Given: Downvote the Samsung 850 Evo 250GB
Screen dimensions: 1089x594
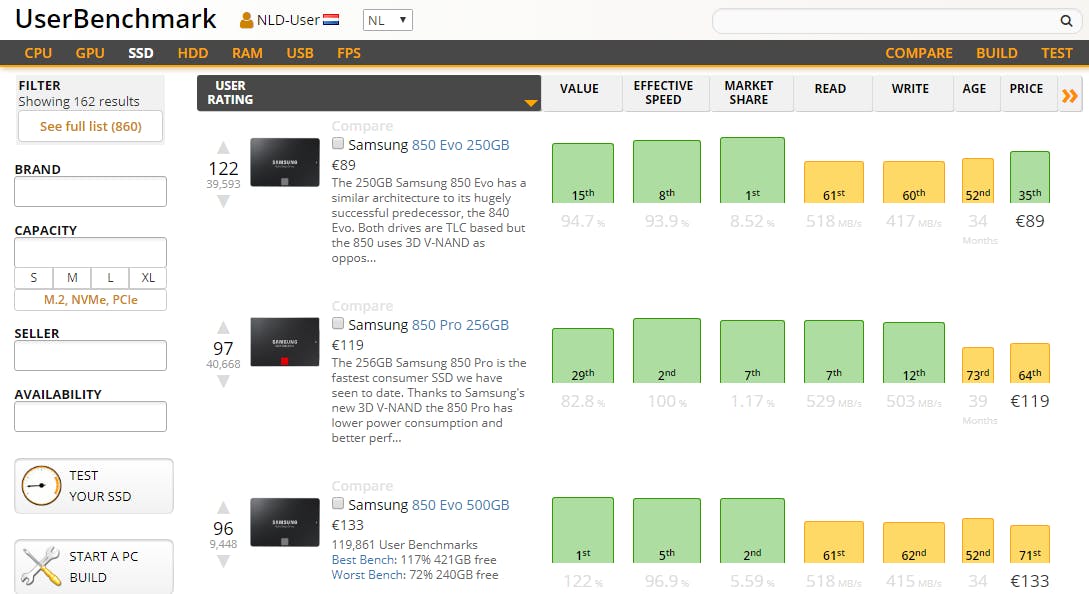Looking at the screenshot, I should point(223,201).
